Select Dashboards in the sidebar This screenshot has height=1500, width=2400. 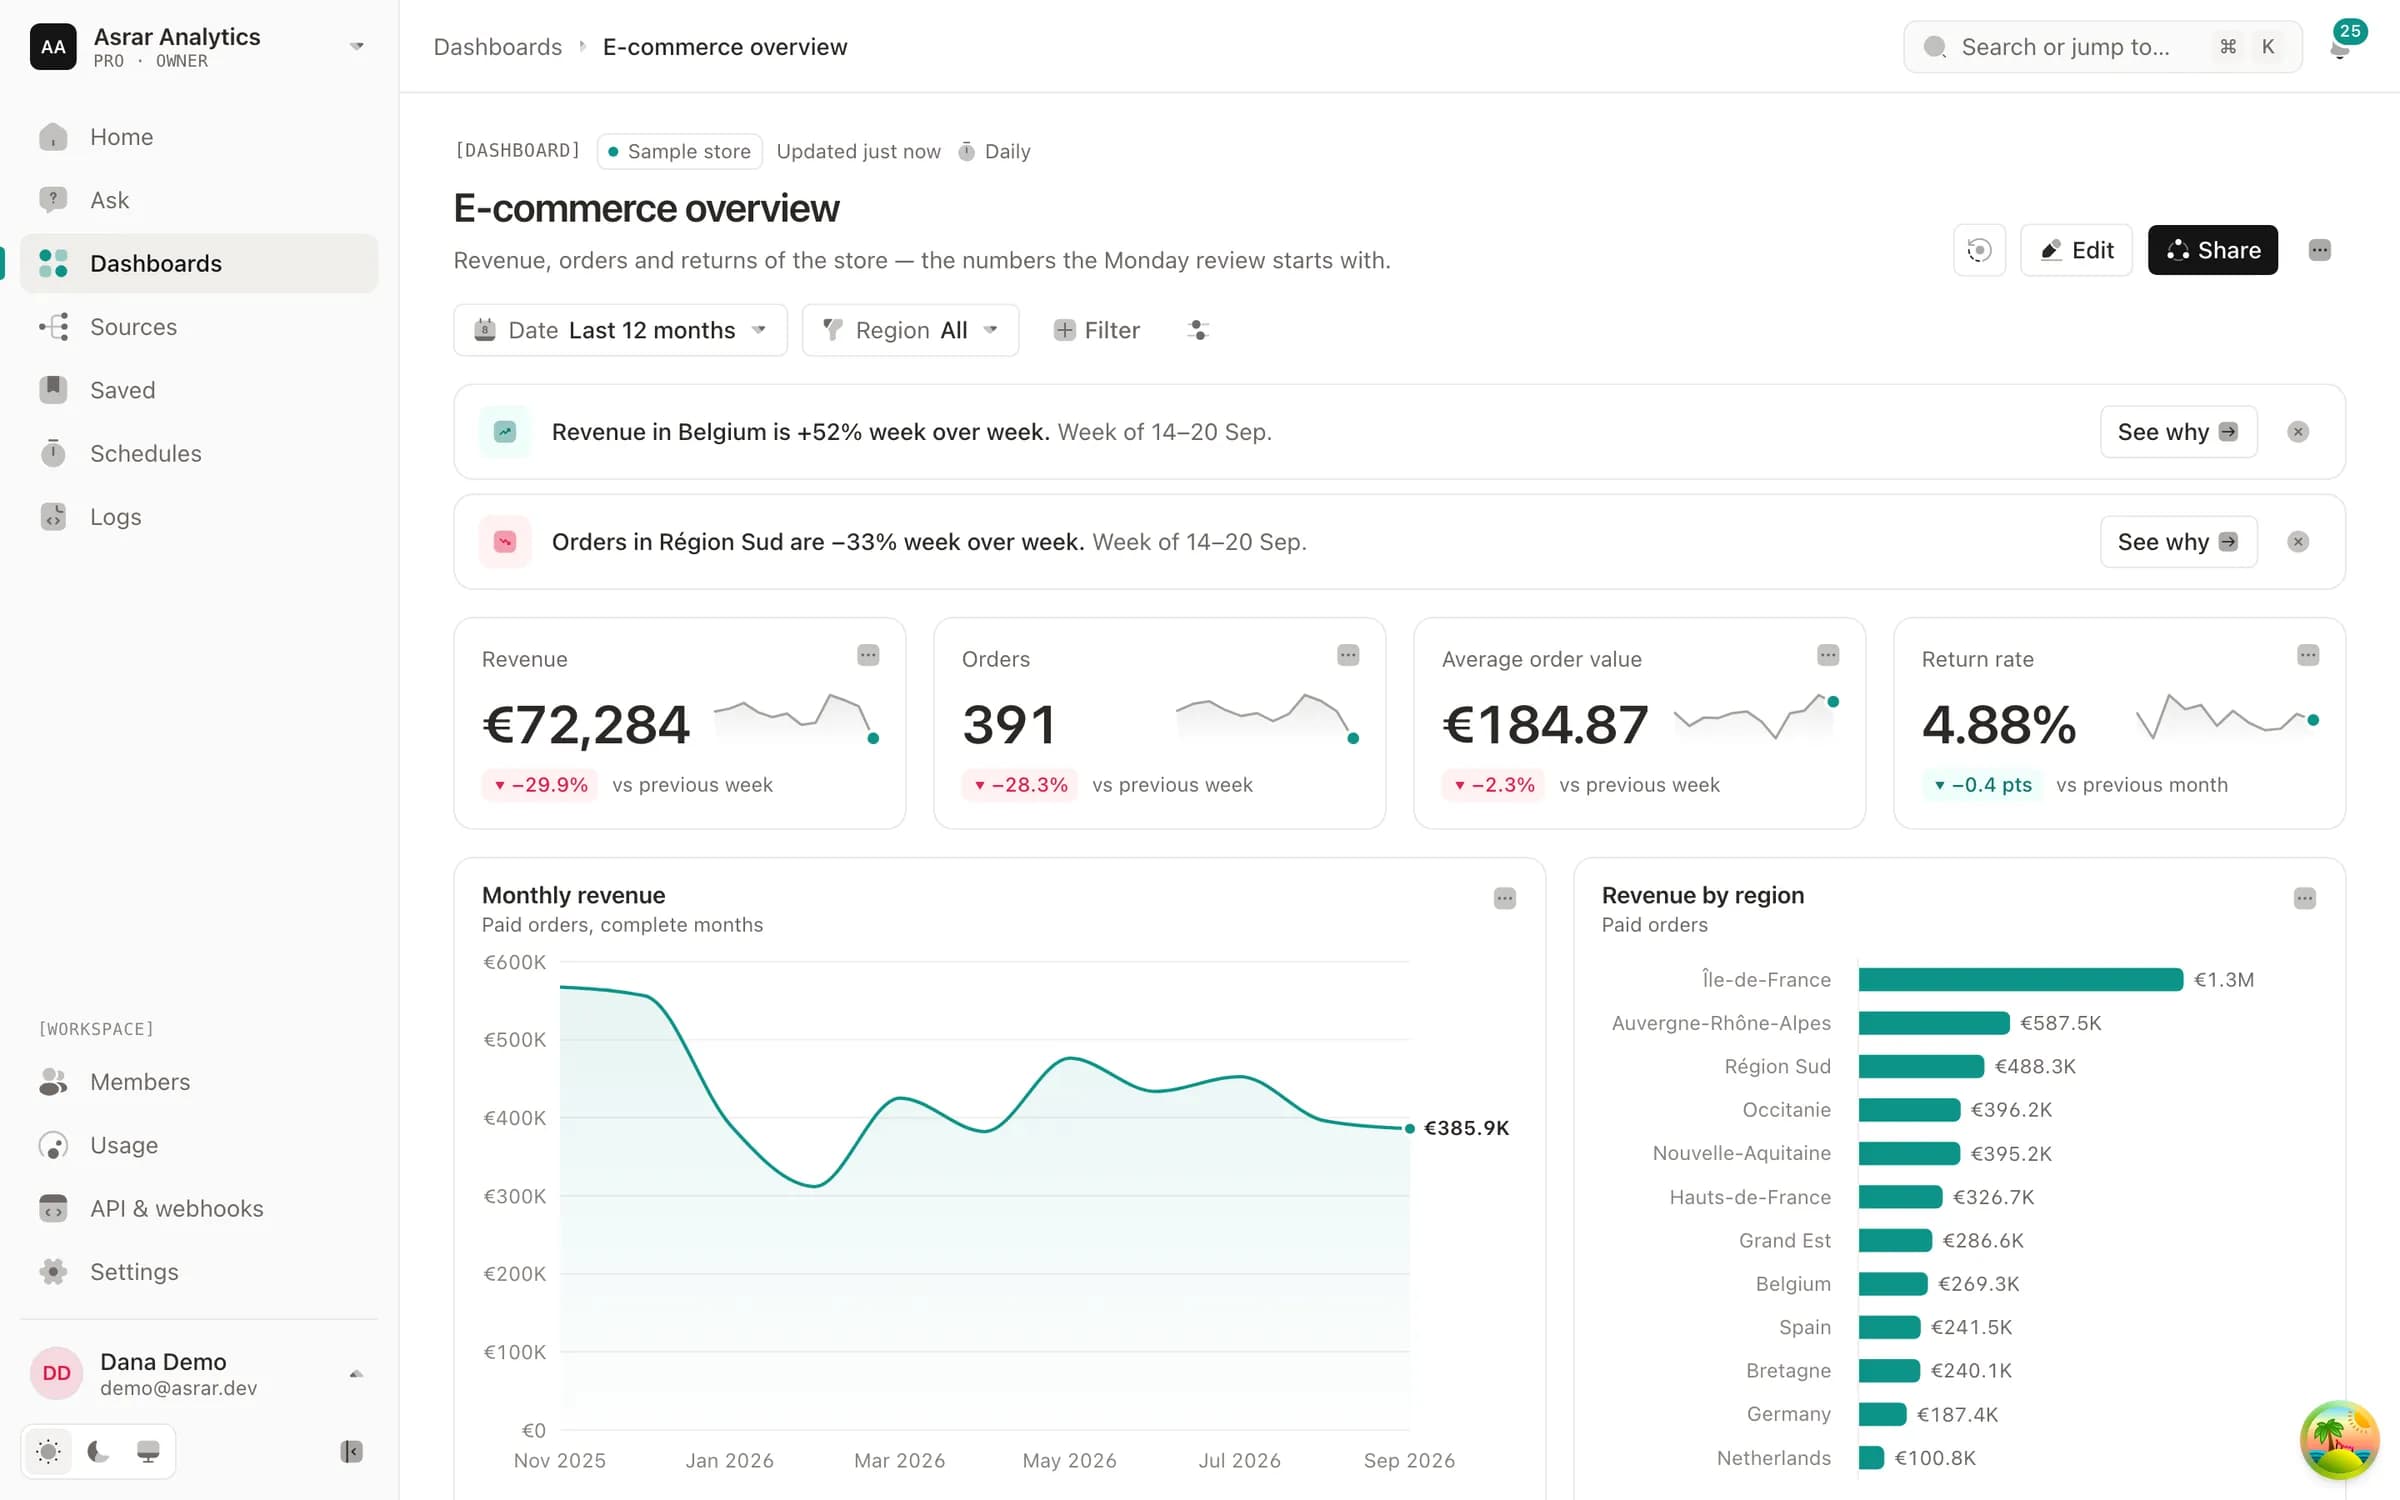click(x=198, y=263)
